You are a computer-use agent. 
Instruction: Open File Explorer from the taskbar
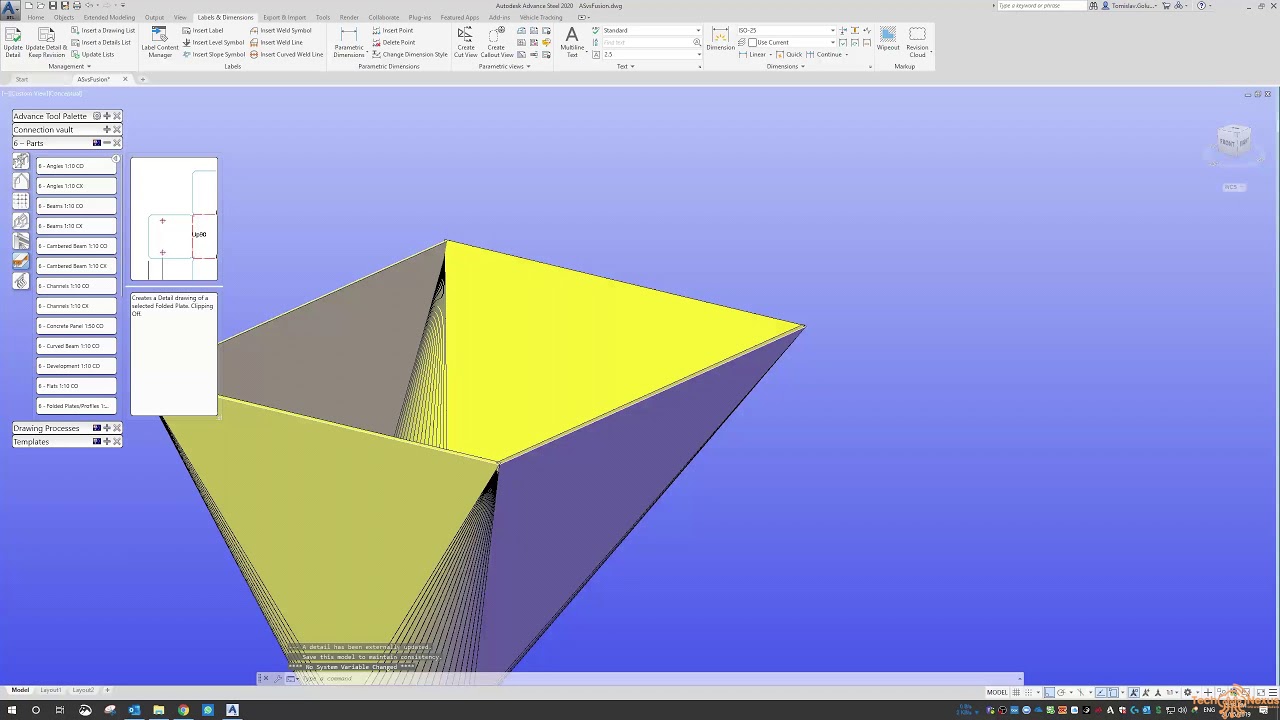tap(158, 710)
